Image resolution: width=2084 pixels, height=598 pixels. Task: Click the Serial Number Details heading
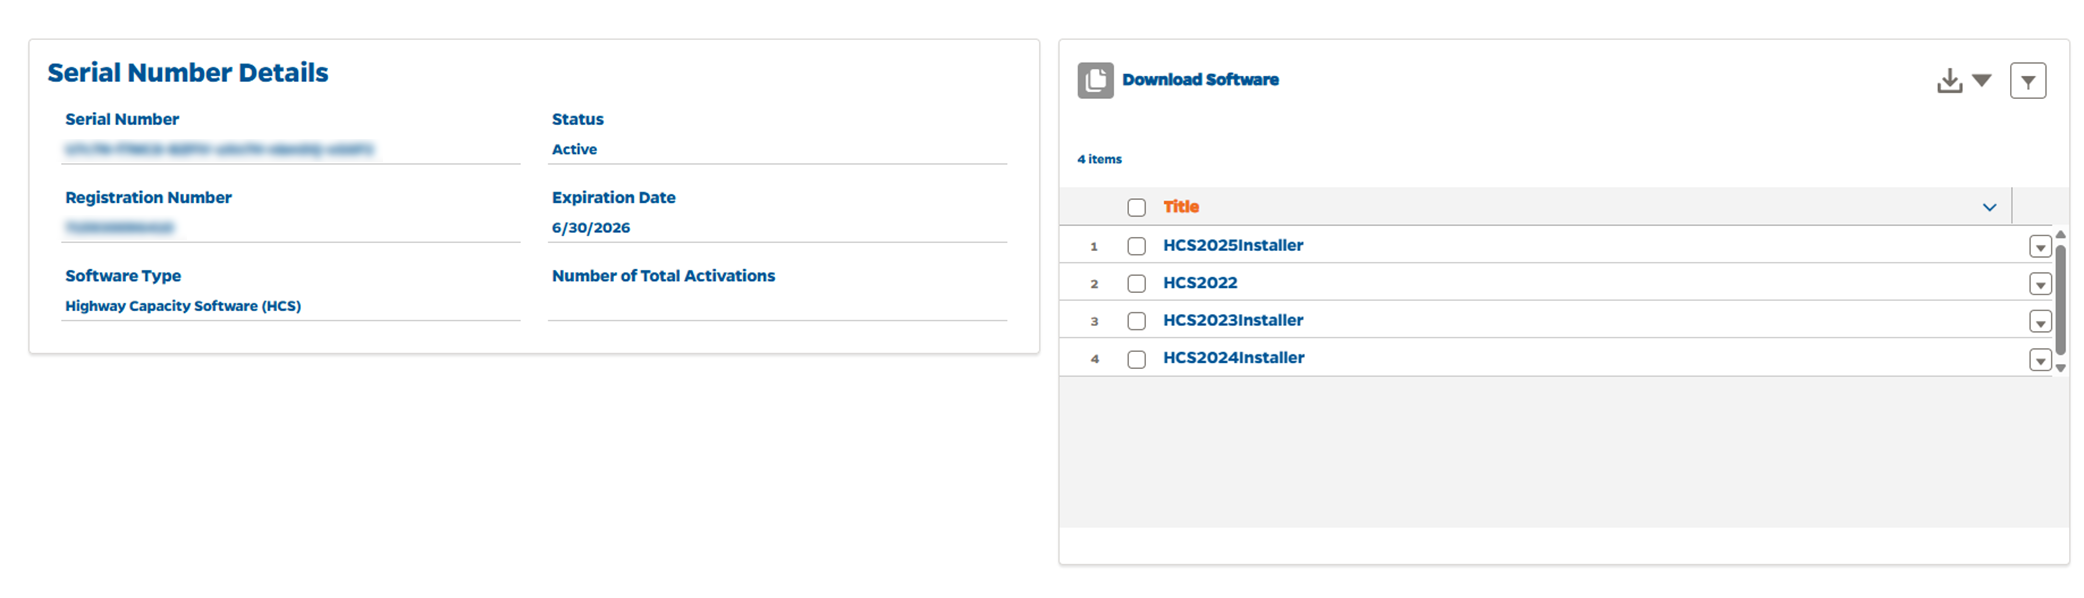(x=188, y=73)
